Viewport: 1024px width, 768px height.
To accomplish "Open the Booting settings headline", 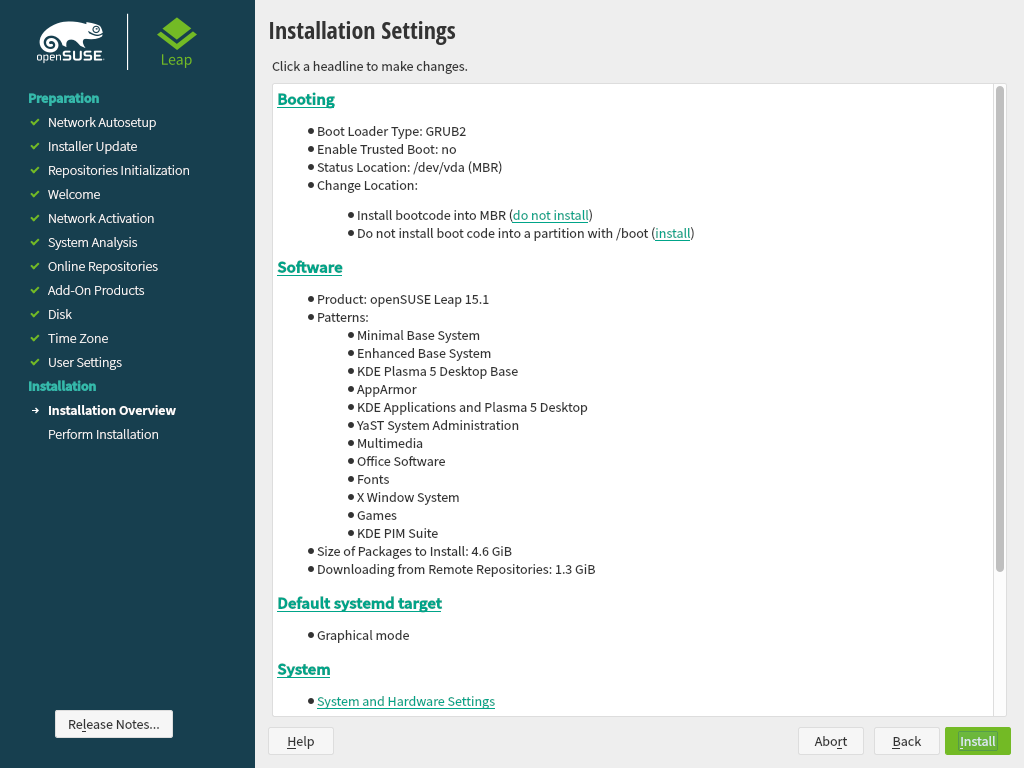I will click(306, 99).
